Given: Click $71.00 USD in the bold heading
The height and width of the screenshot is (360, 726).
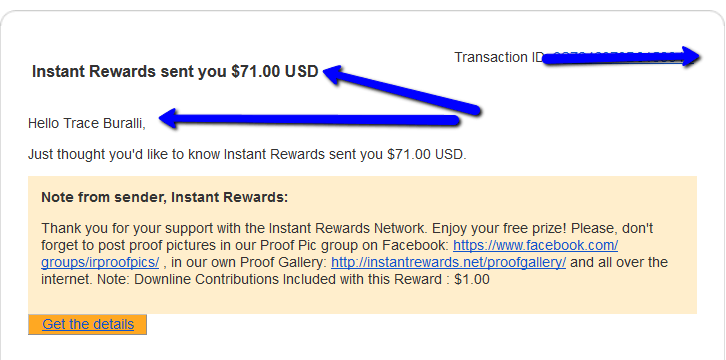Looking at the screenshot, I should (x=275, y=72).
